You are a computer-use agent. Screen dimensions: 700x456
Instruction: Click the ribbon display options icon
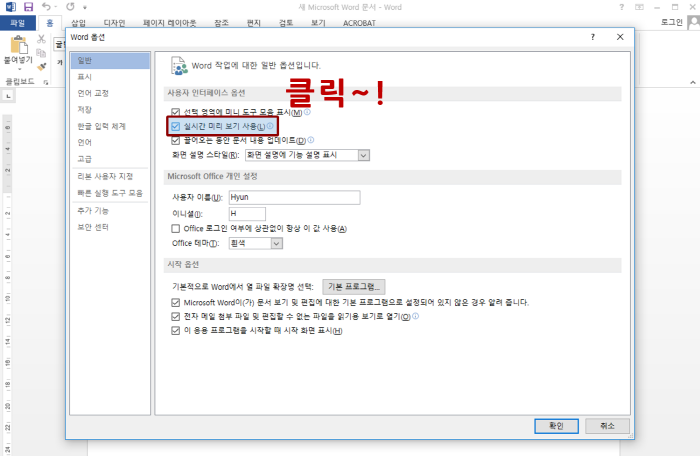point(639,7)
